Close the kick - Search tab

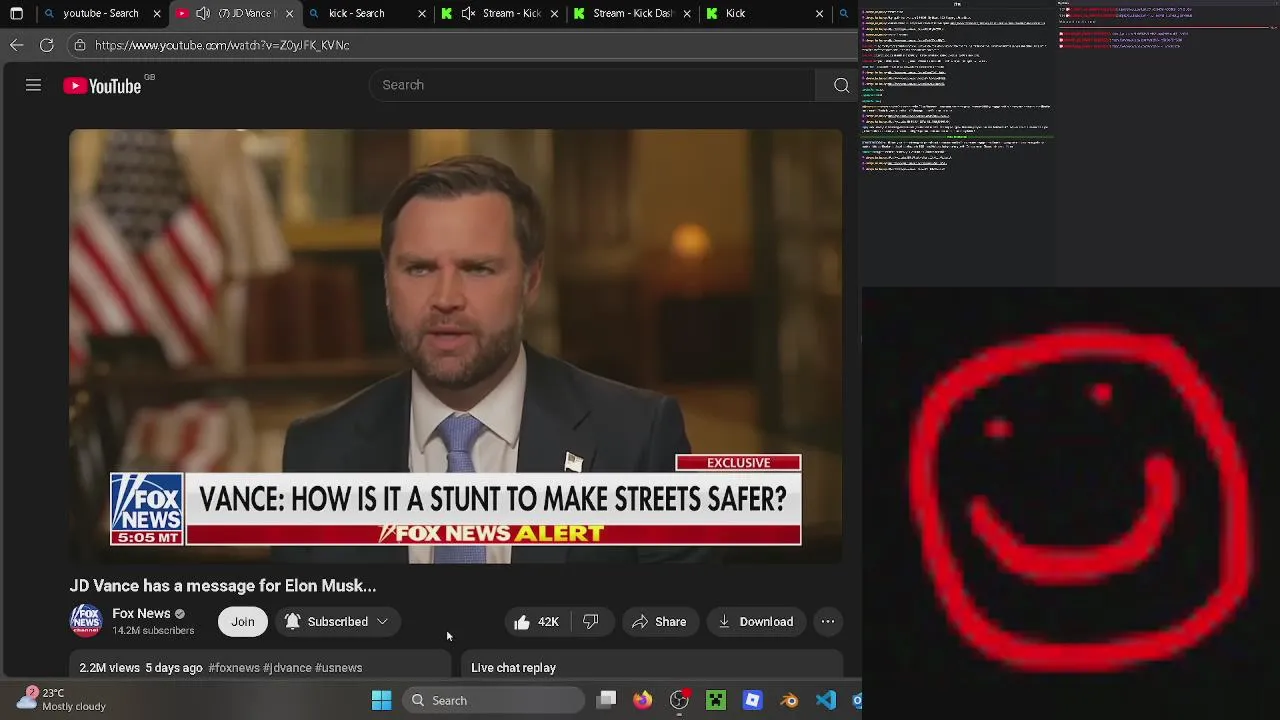coord(422,13)
